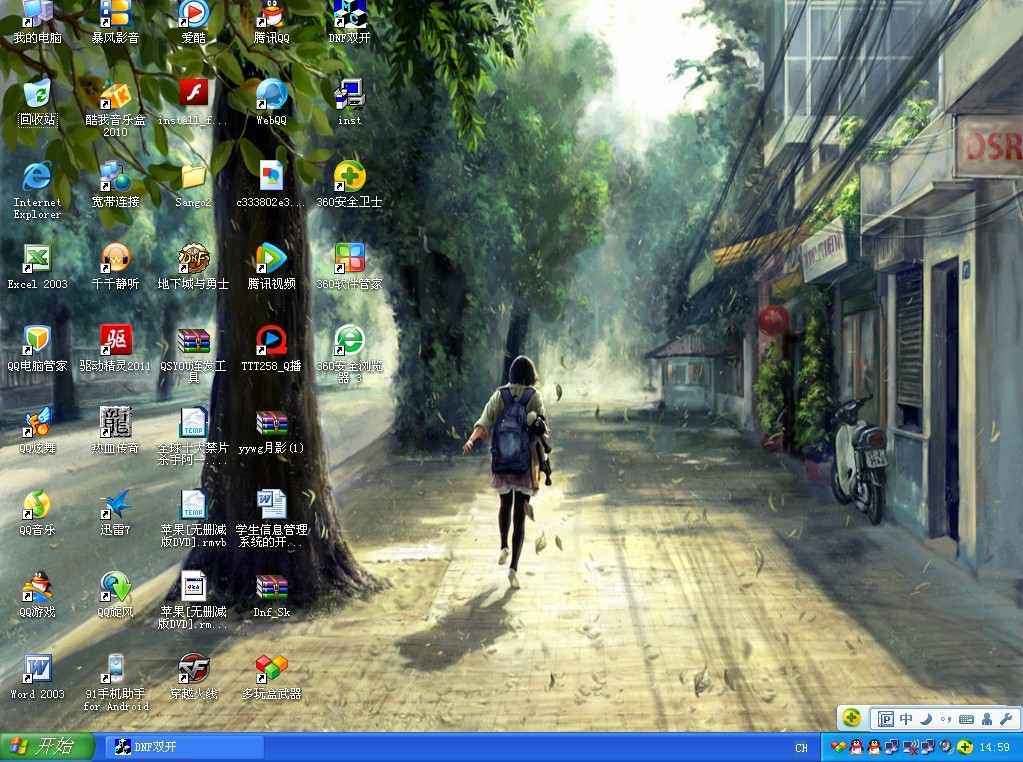This screenshot has width=1023, height=762.
Task: Click the P input method logo
Action: point(885,719)
